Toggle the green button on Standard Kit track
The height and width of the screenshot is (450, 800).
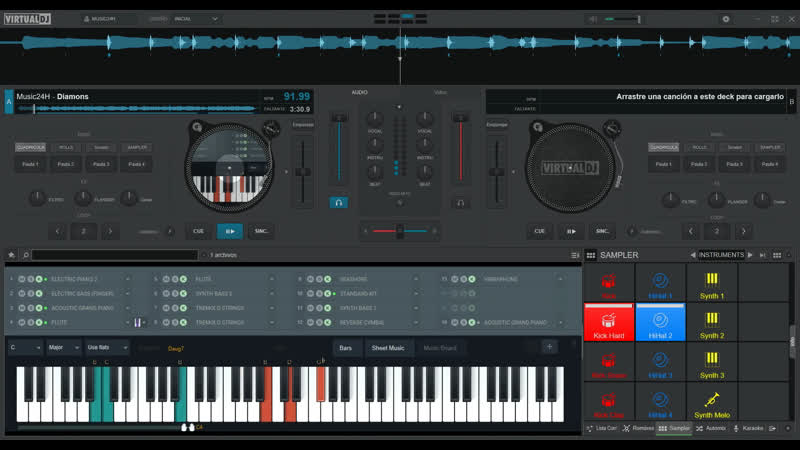click(328, 293)
